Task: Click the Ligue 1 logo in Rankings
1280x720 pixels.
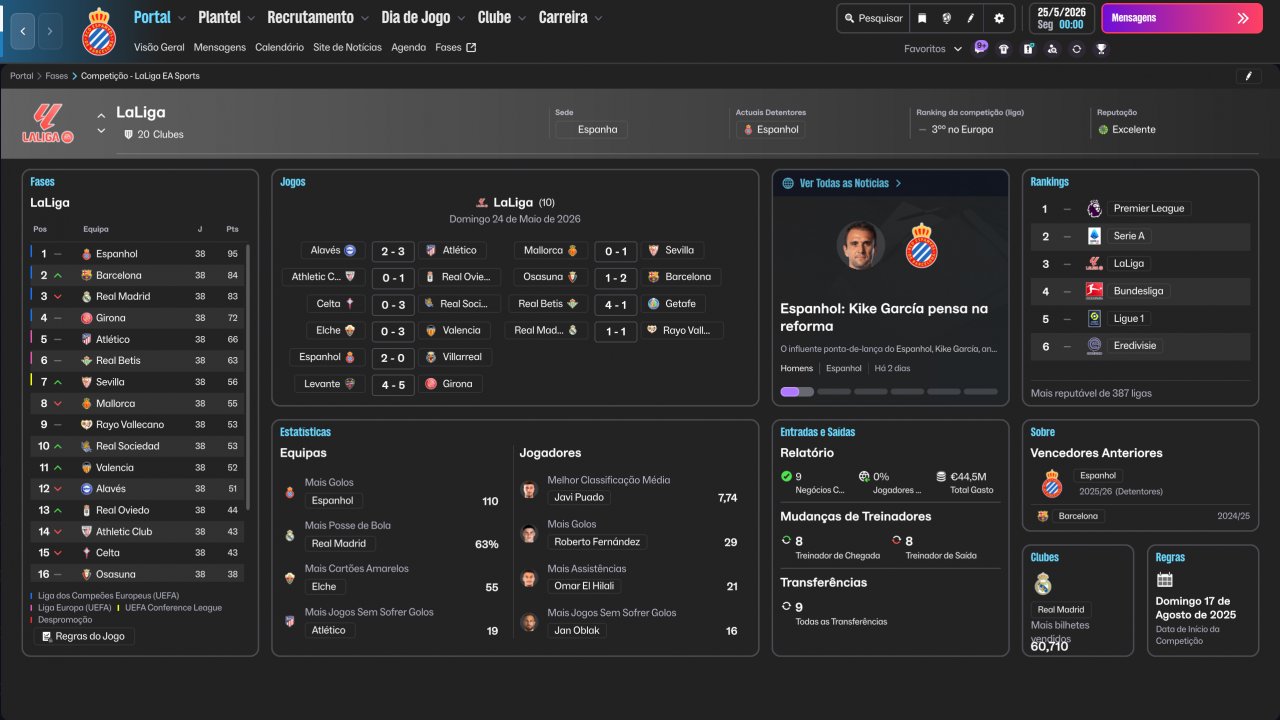Action: (x=1095, y=318)
